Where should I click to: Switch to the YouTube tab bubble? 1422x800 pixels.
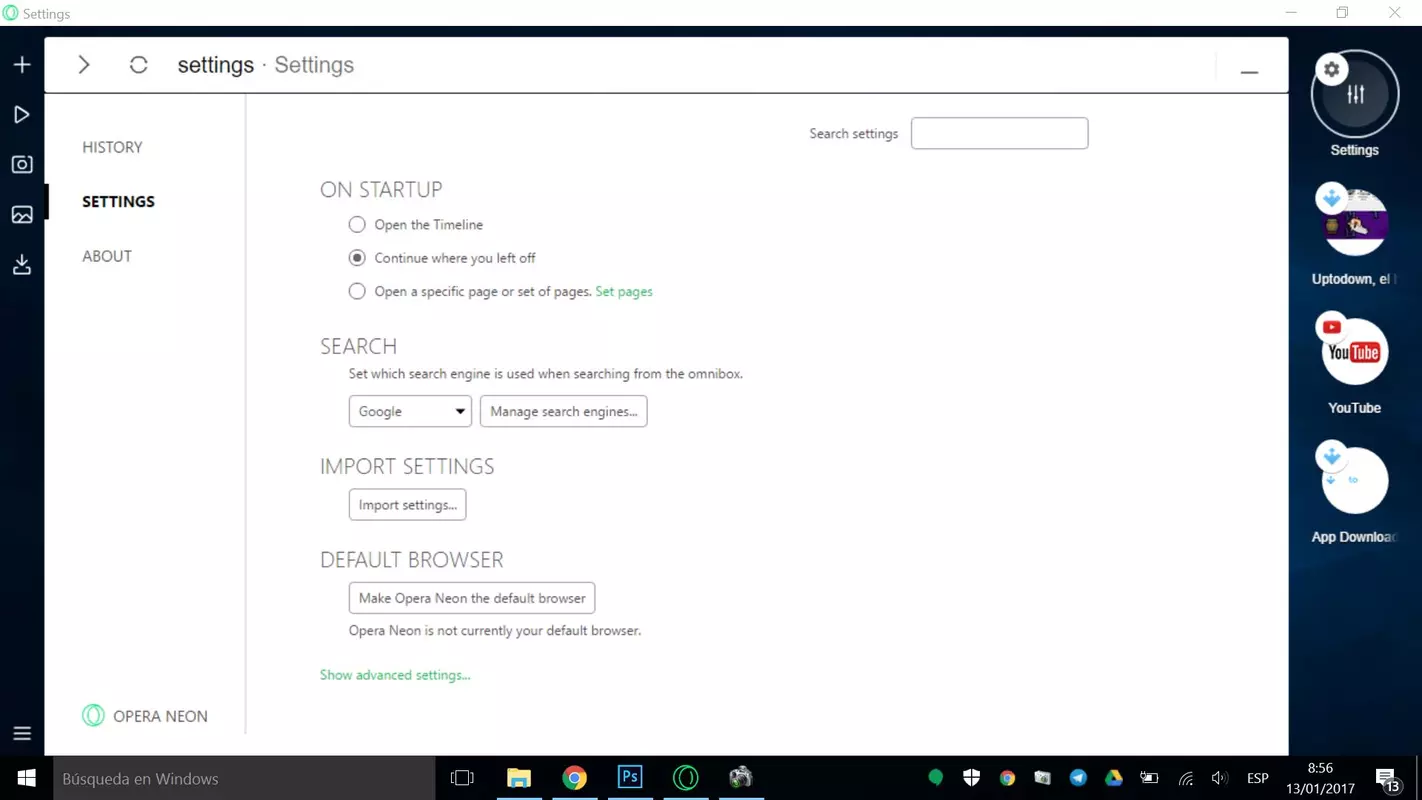tap(1355, 351)
